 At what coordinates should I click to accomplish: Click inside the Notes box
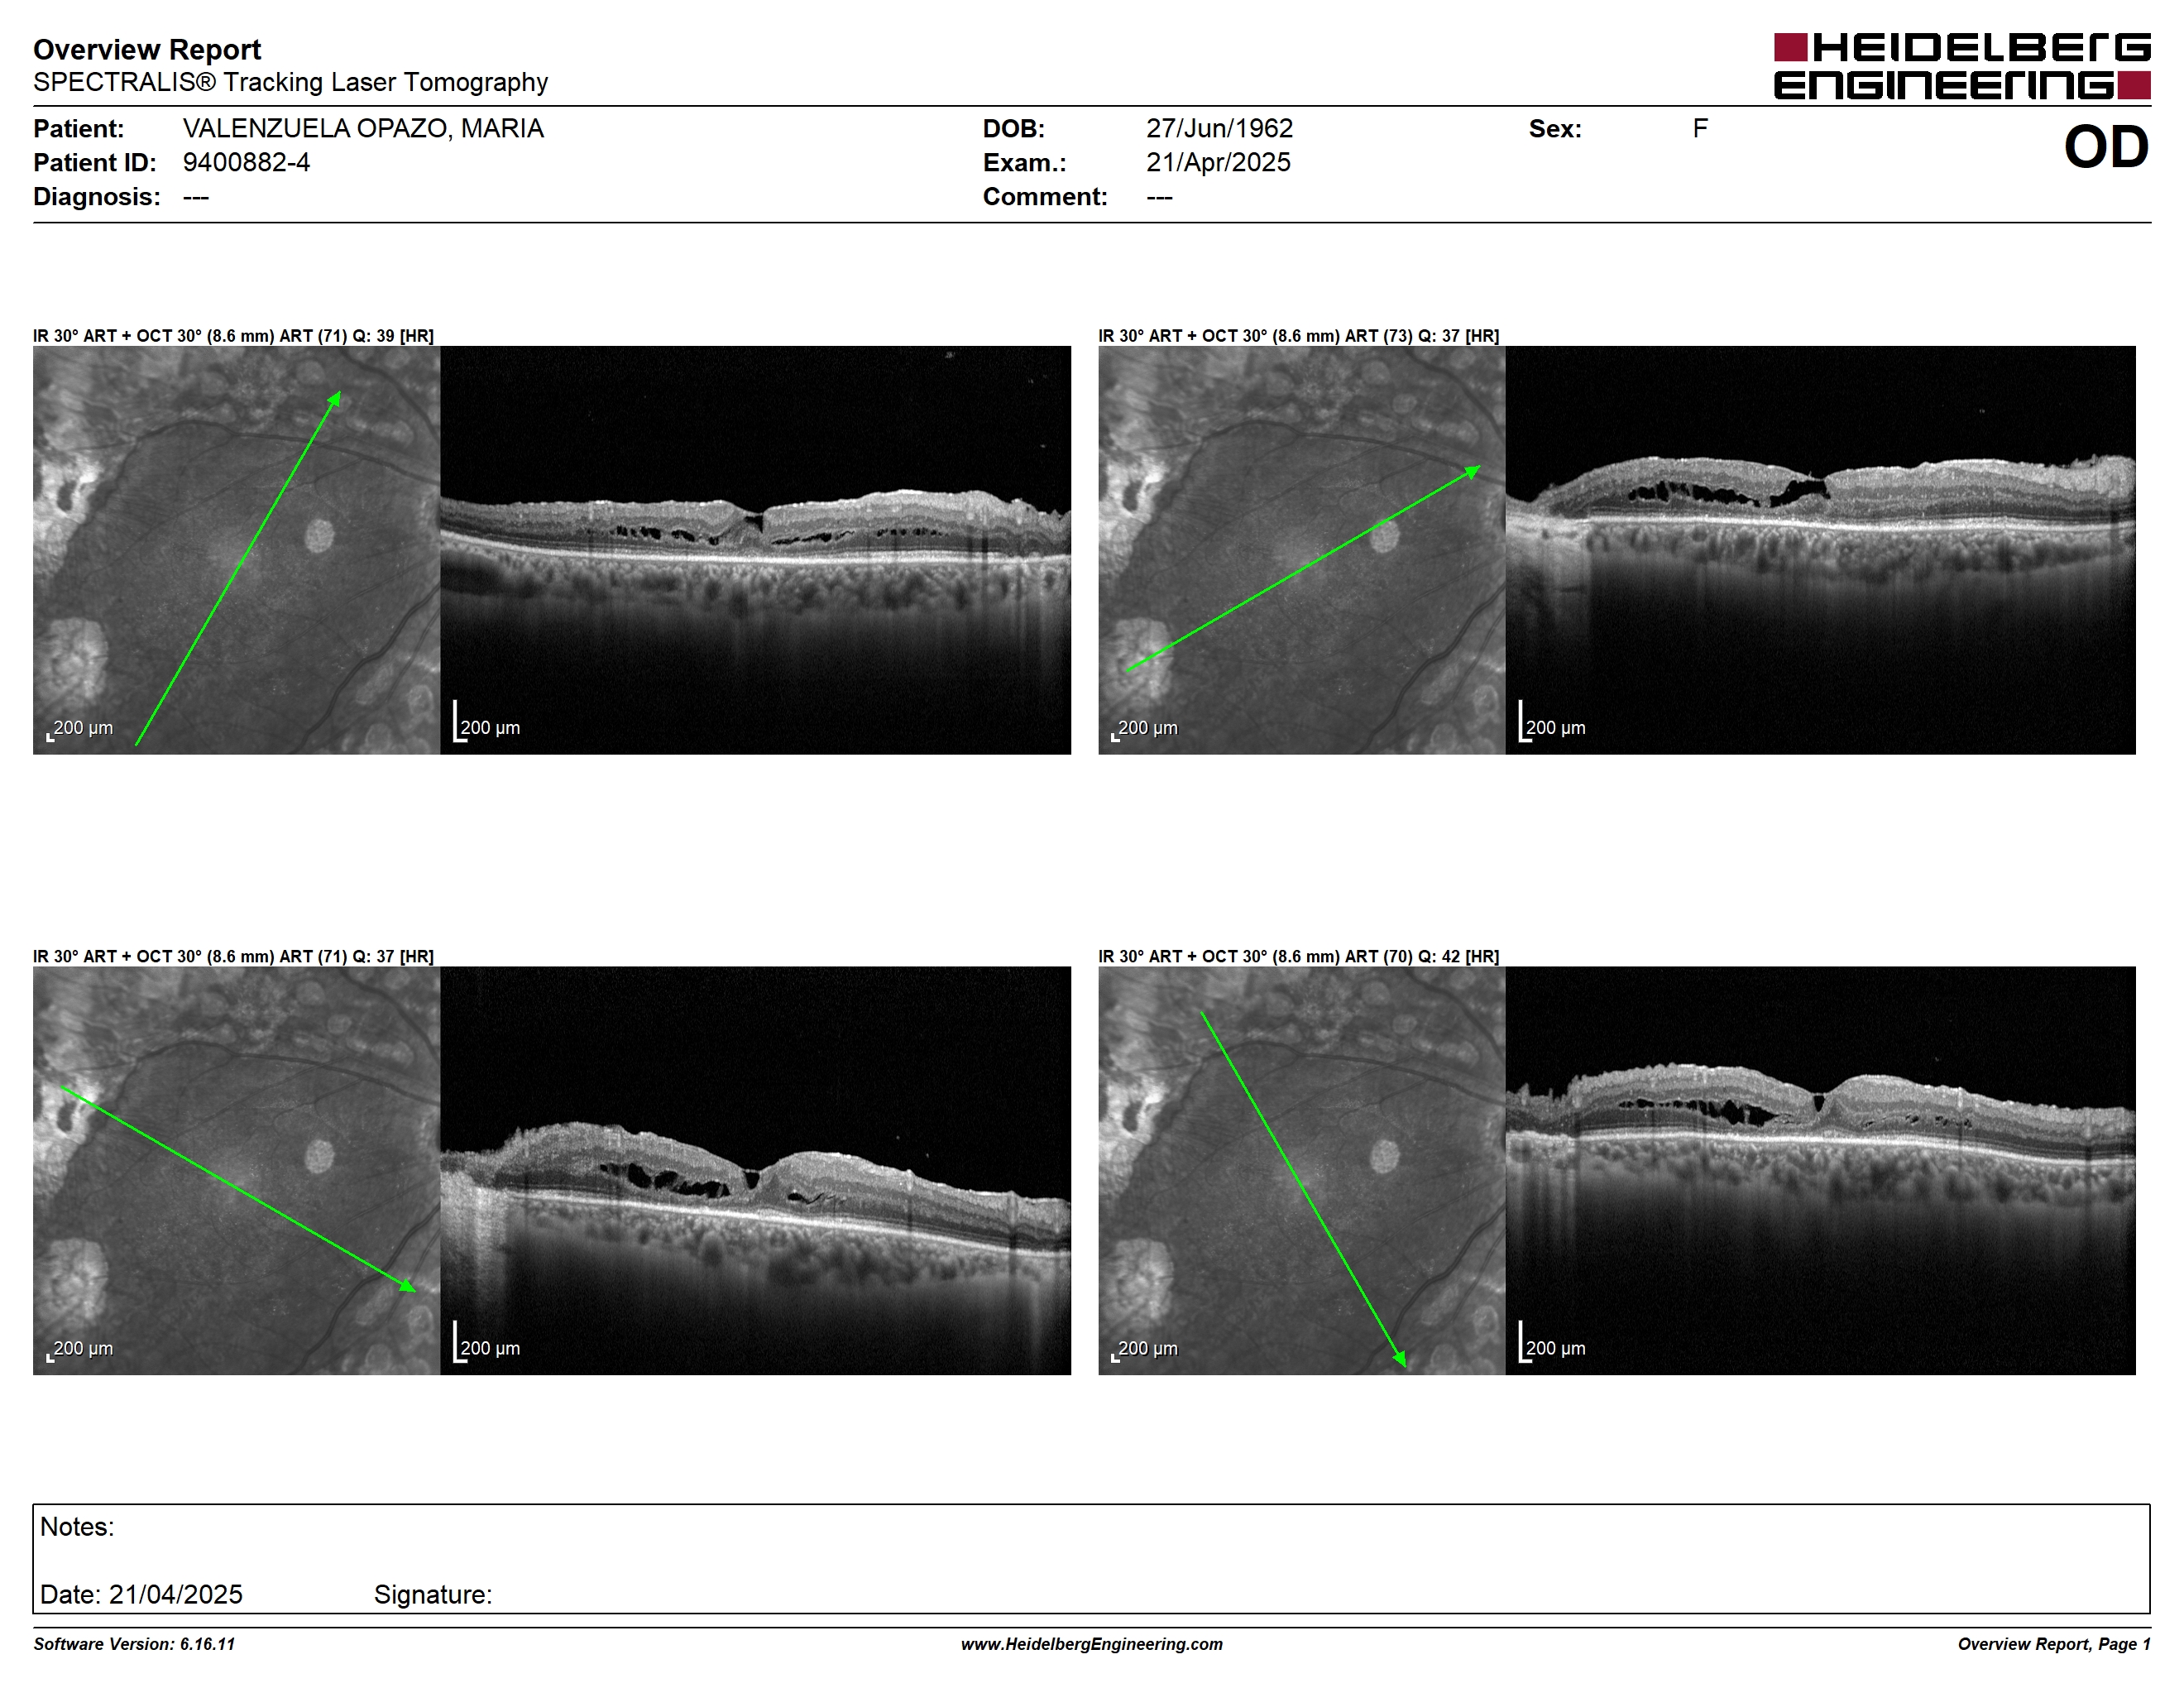pos(1091,1558)
